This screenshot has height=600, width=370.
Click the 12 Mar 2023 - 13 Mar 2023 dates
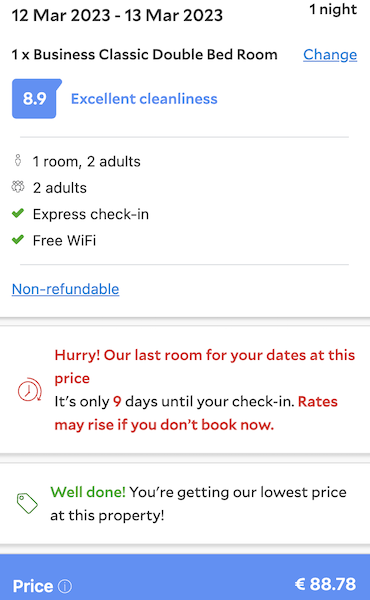117,16
